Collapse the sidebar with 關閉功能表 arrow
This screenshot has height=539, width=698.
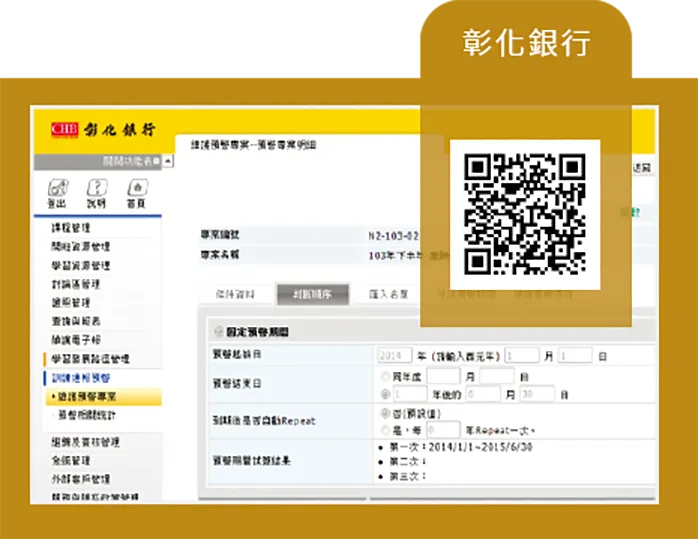[x=155, y=161]
